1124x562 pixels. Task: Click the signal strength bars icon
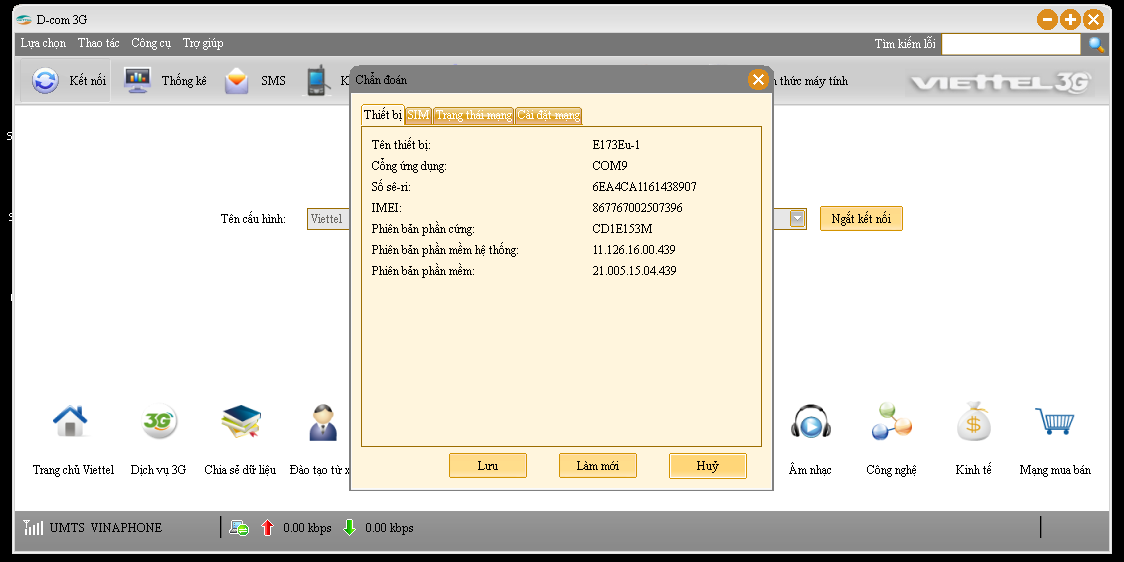33,528
